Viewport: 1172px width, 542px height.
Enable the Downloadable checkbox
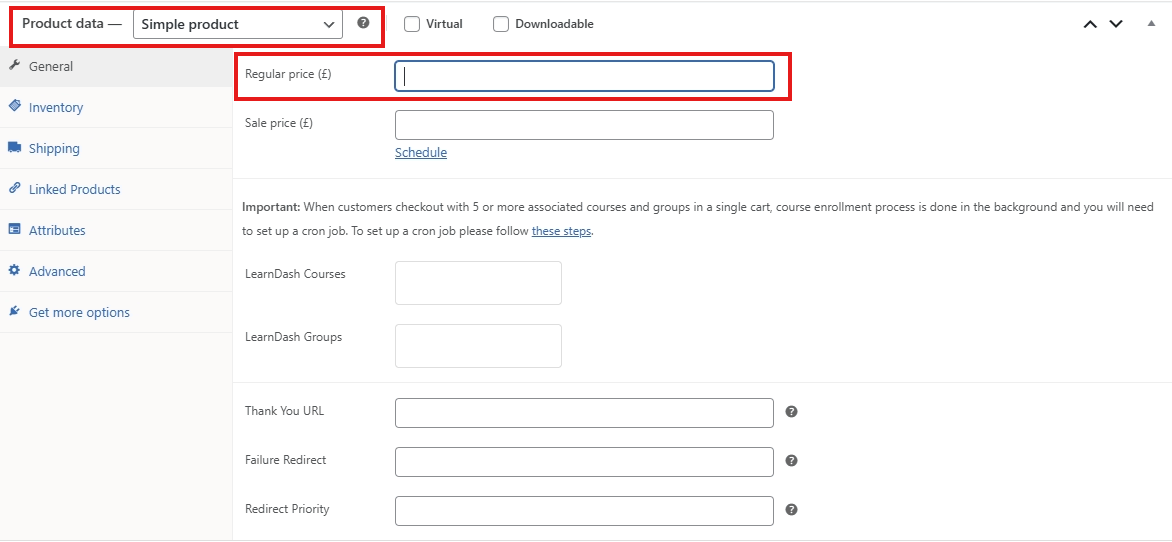(x=502, y=24)
